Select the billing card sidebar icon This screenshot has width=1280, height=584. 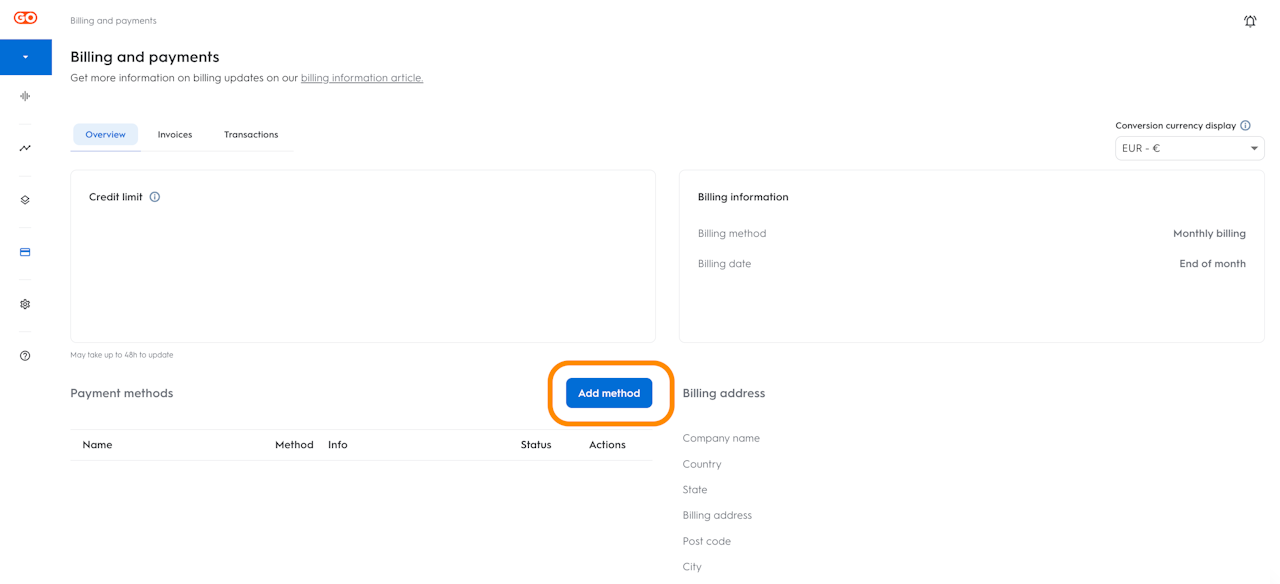pos(25,252)
